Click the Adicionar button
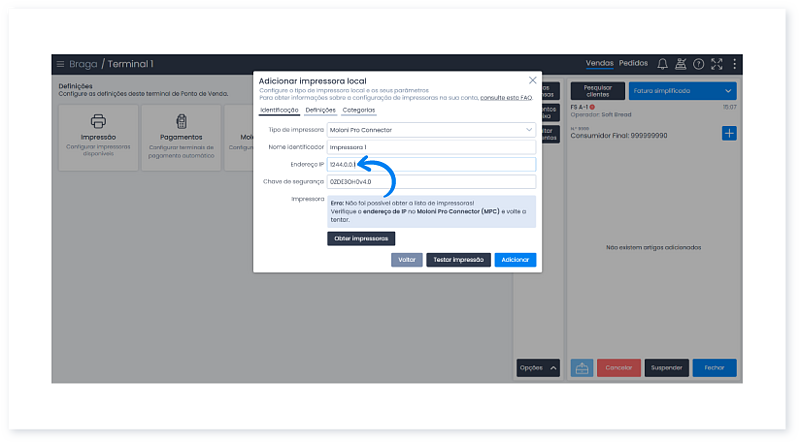Viewport: 800px width, 444px height. tap(515, 260)
